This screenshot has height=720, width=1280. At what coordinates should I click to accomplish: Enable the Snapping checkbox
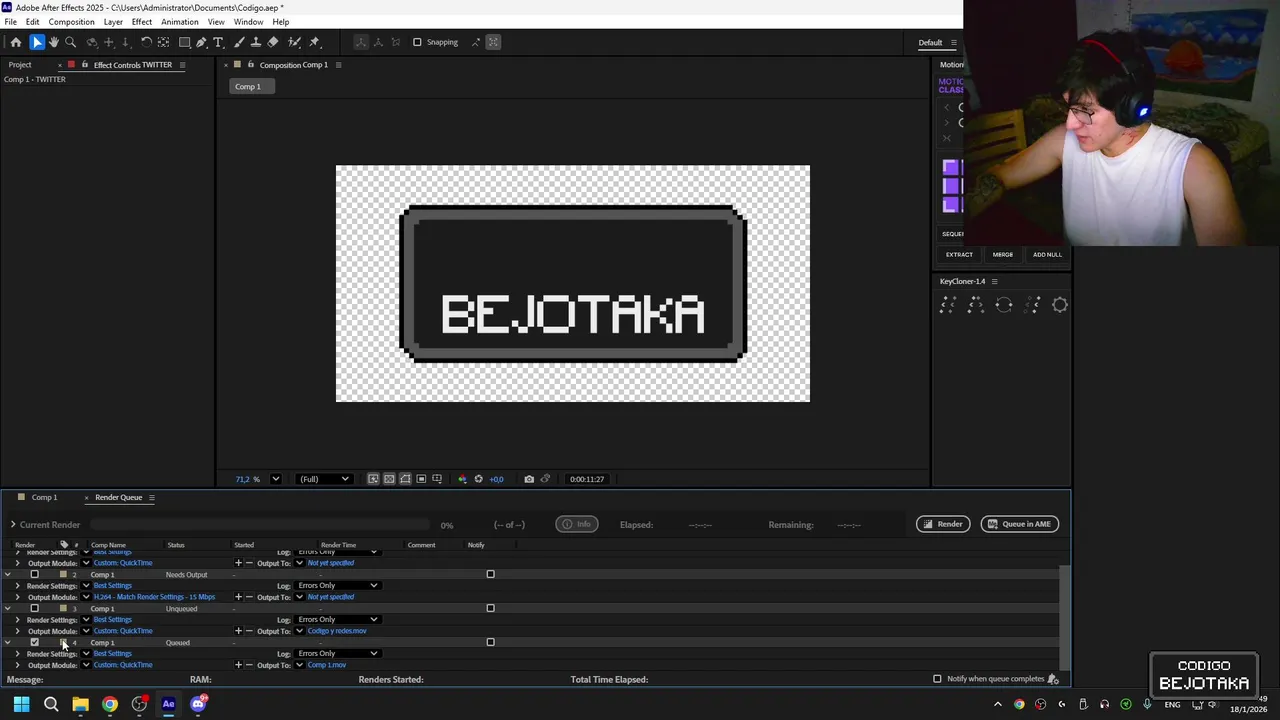pyautogui.click(x=417, y=42)
